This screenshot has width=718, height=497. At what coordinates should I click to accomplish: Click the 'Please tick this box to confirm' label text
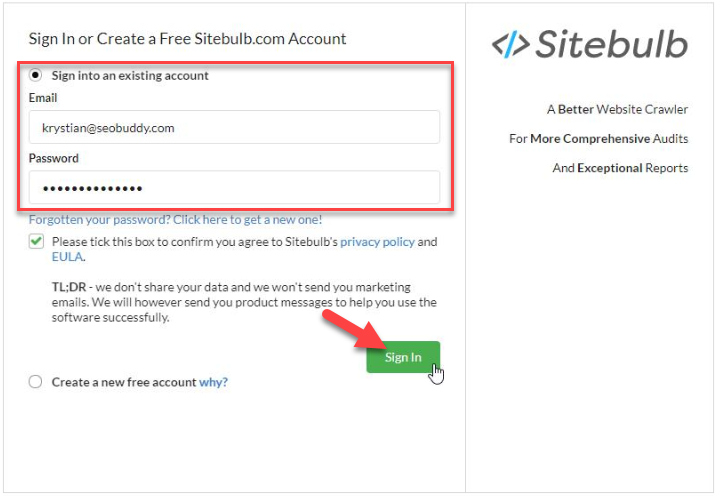click(245, 249)
